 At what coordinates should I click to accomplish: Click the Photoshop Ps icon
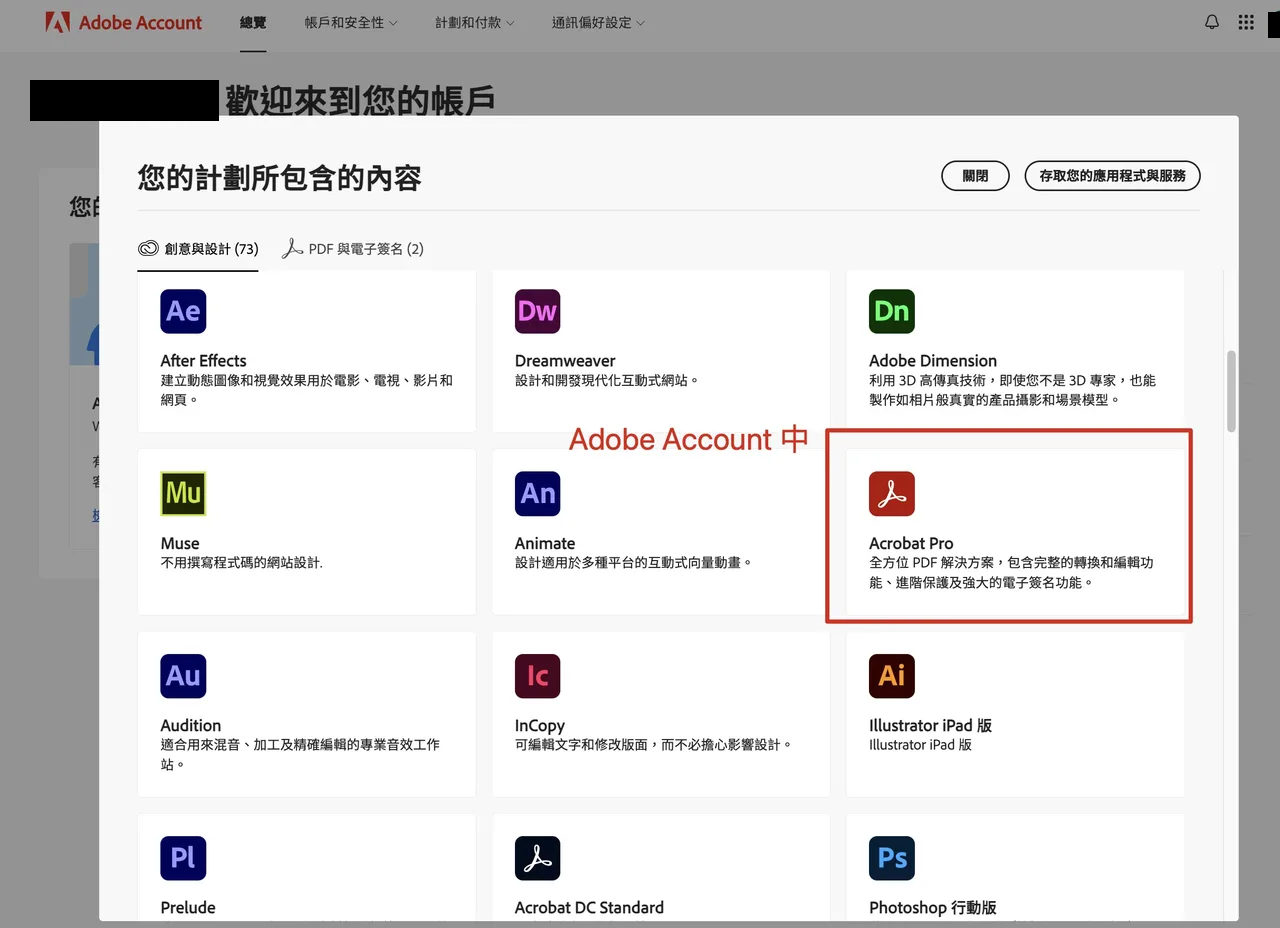(x=891, y=858)
